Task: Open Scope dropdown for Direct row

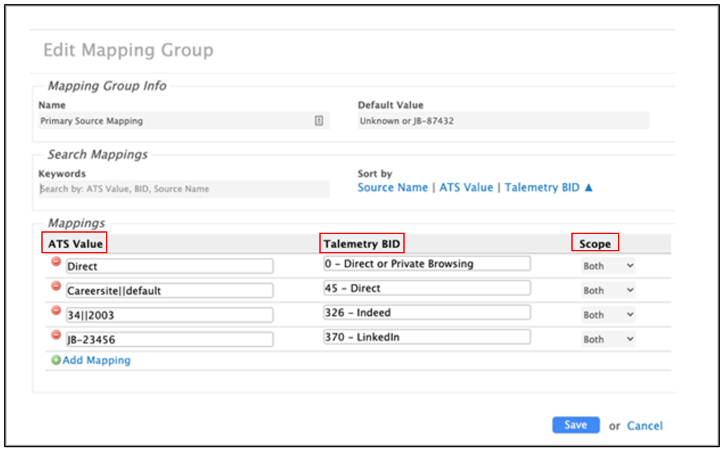Action: point(608,266)
